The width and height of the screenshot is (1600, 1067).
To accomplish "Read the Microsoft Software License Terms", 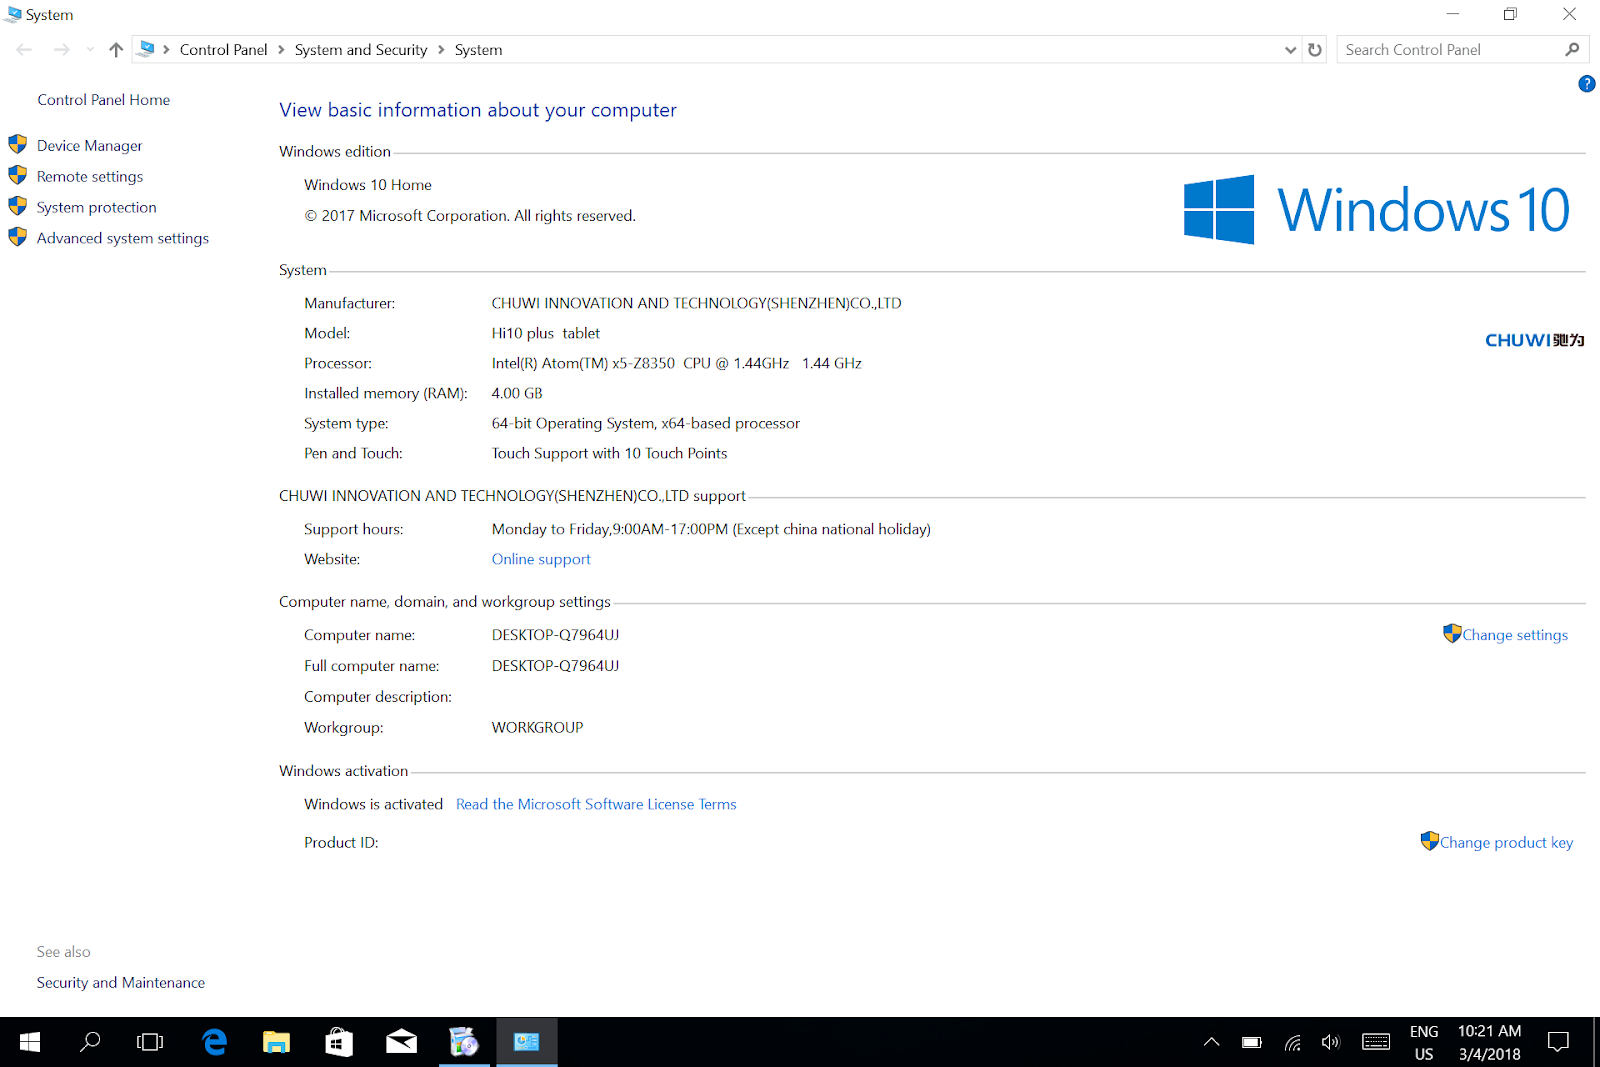I will 596,805.
